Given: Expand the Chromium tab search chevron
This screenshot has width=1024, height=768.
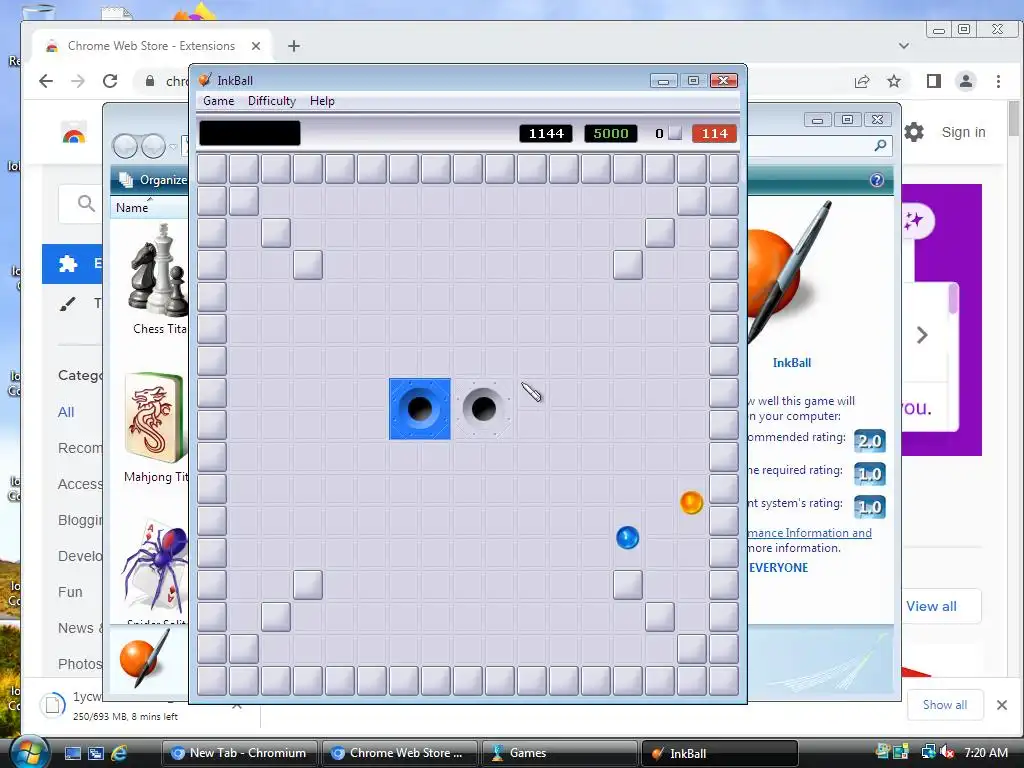Looking at the screenshot, I should (x=904, y=46).
